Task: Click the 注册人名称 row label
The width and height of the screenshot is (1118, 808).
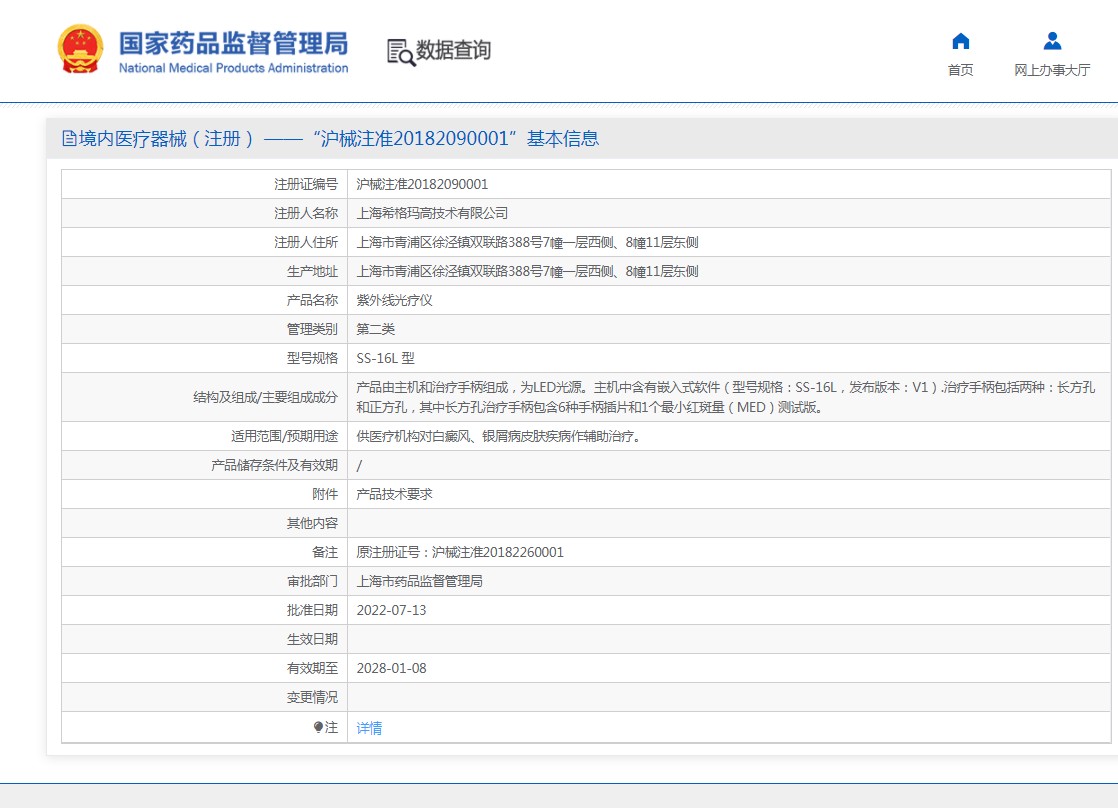Action: [x=306, y=213]
